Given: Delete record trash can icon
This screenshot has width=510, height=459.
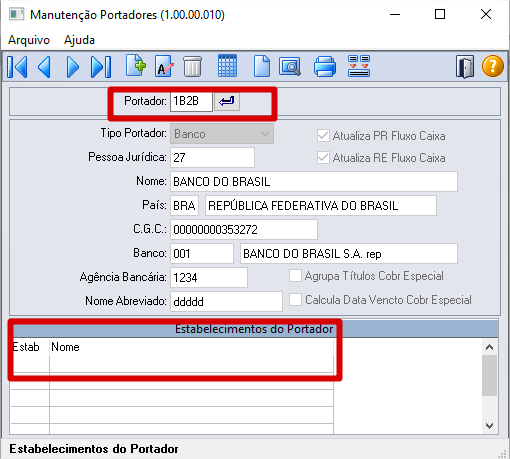Looking at the screenshot, I should click(192, 66).
